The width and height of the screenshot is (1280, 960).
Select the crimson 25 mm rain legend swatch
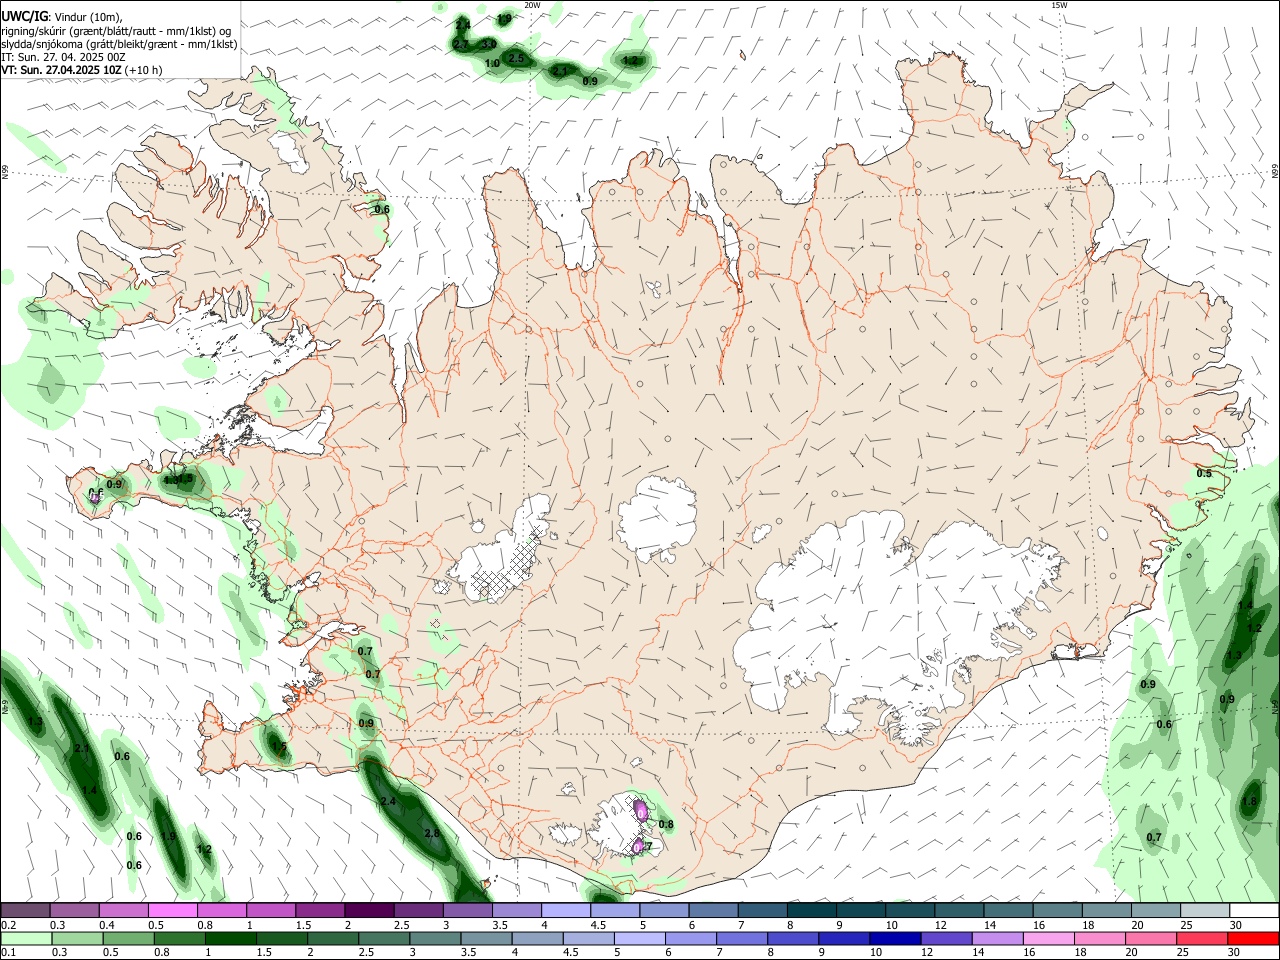pyautogui.click(x=1202, y=939)
